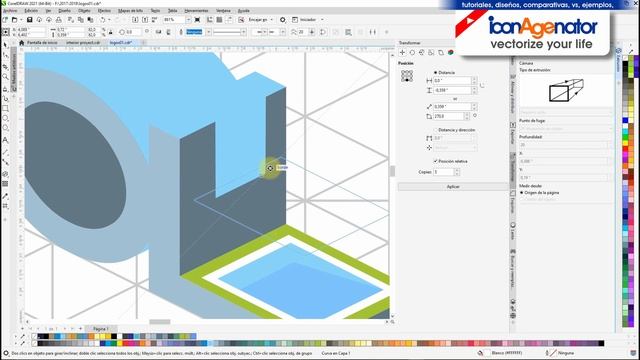Select the Artistic Media tool
This screenshot has width=640, height=360.
pos(5,98)
